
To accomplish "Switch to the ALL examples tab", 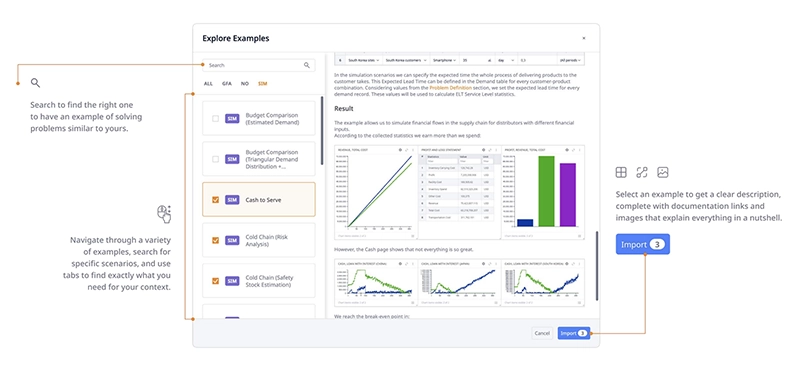I will (x=208, y=84).
